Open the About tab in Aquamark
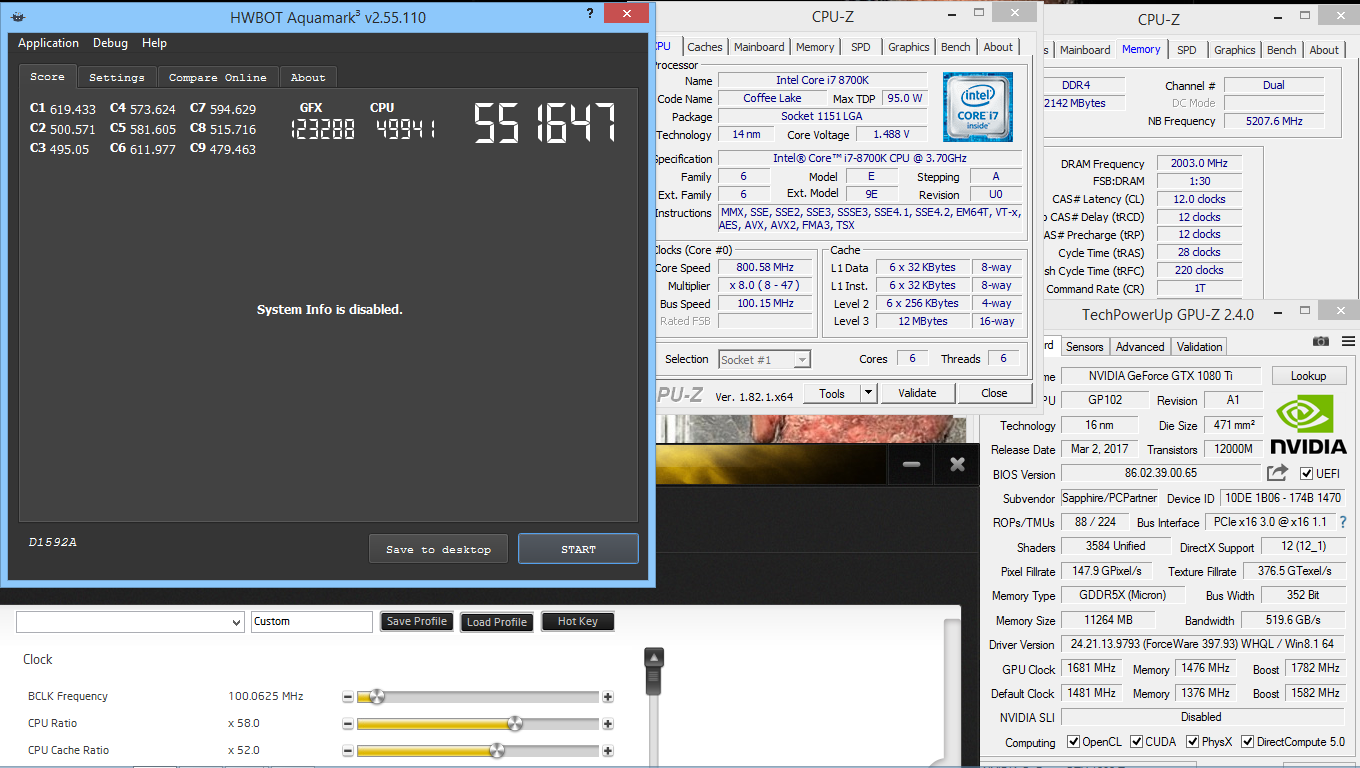The height and width of the screenshot is (768, 1360). (x=308, y=77)
